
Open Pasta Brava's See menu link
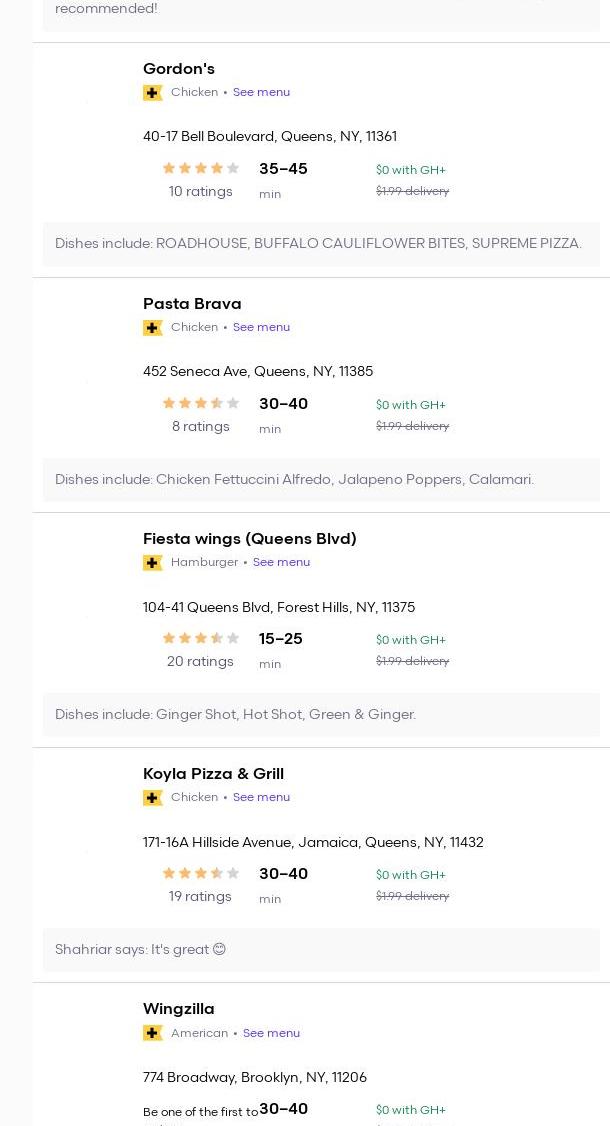pos(261,327)
